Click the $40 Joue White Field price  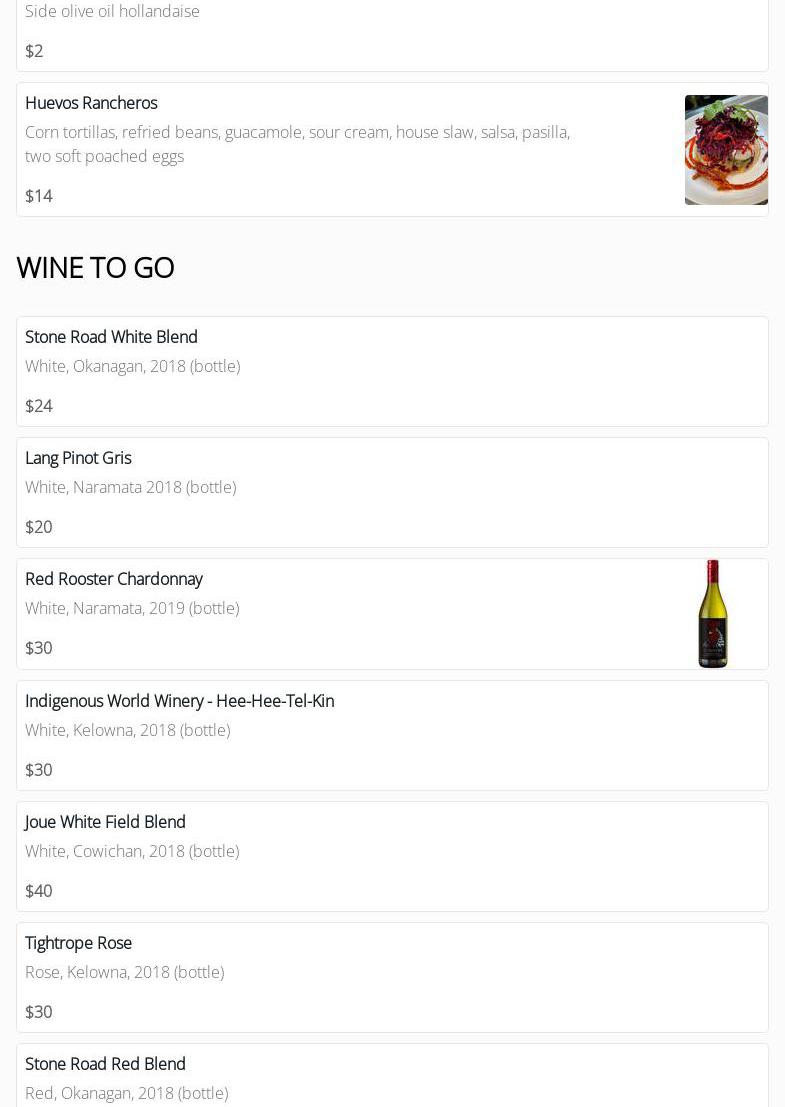[x=38, y=891]
